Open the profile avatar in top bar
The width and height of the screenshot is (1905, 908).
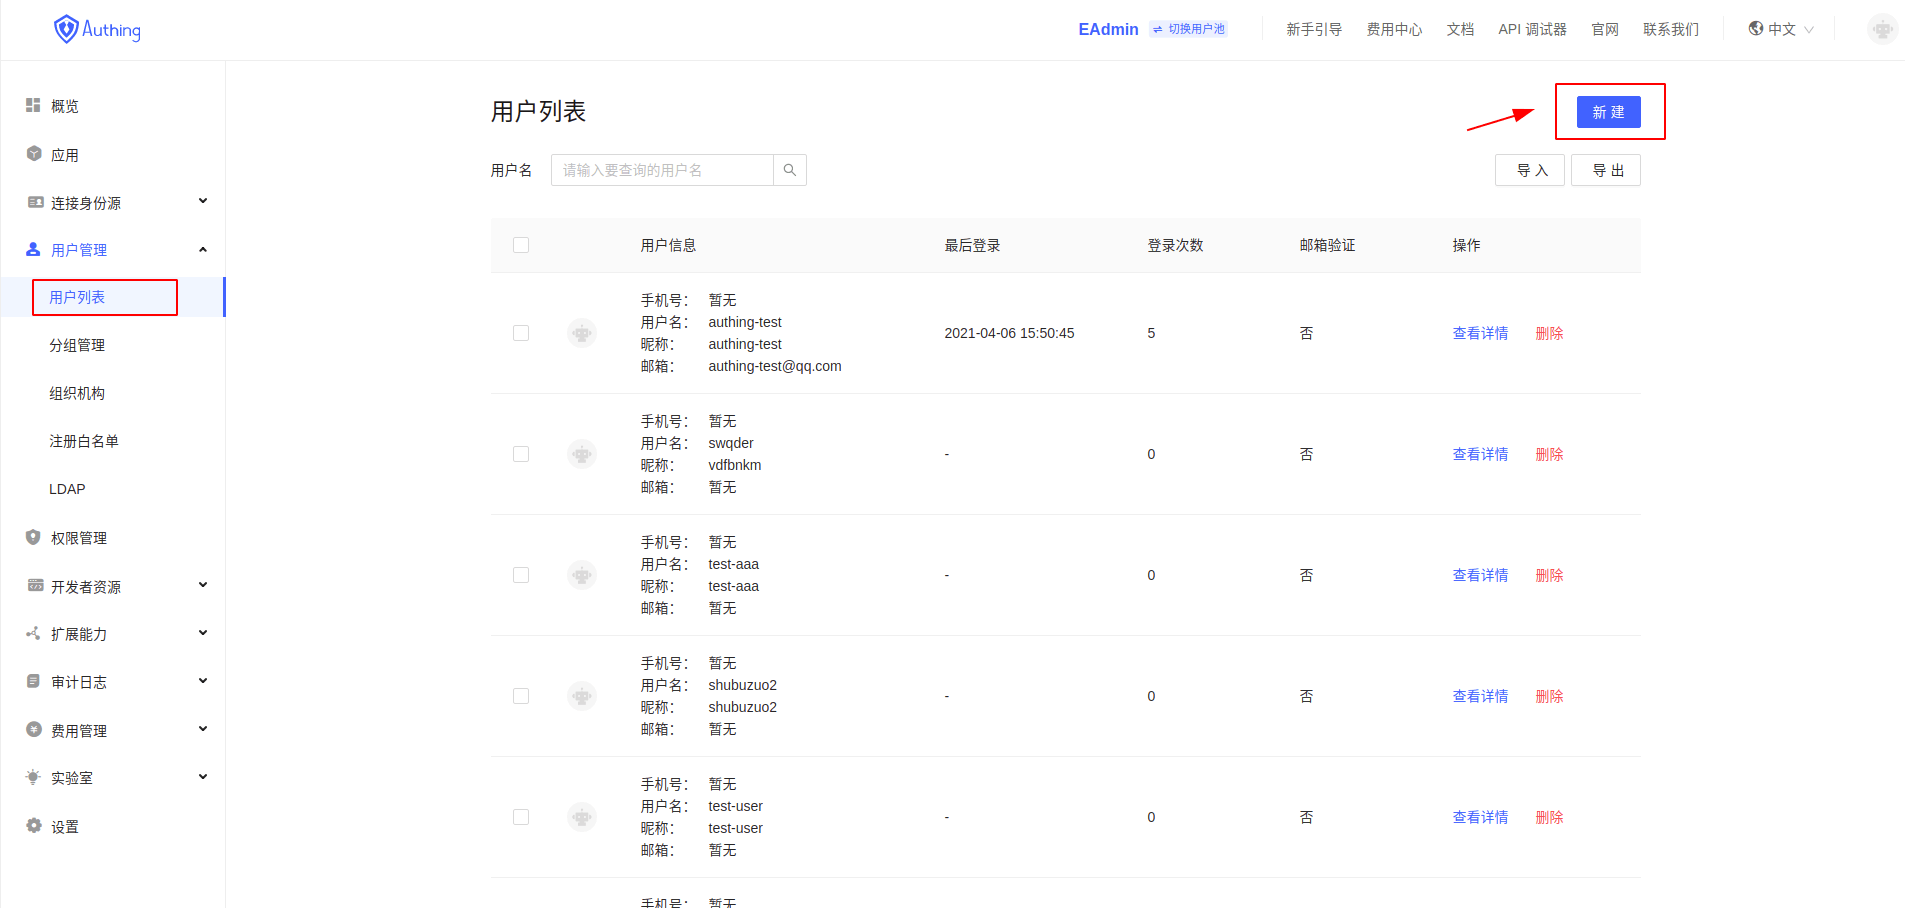point(1881,29)
